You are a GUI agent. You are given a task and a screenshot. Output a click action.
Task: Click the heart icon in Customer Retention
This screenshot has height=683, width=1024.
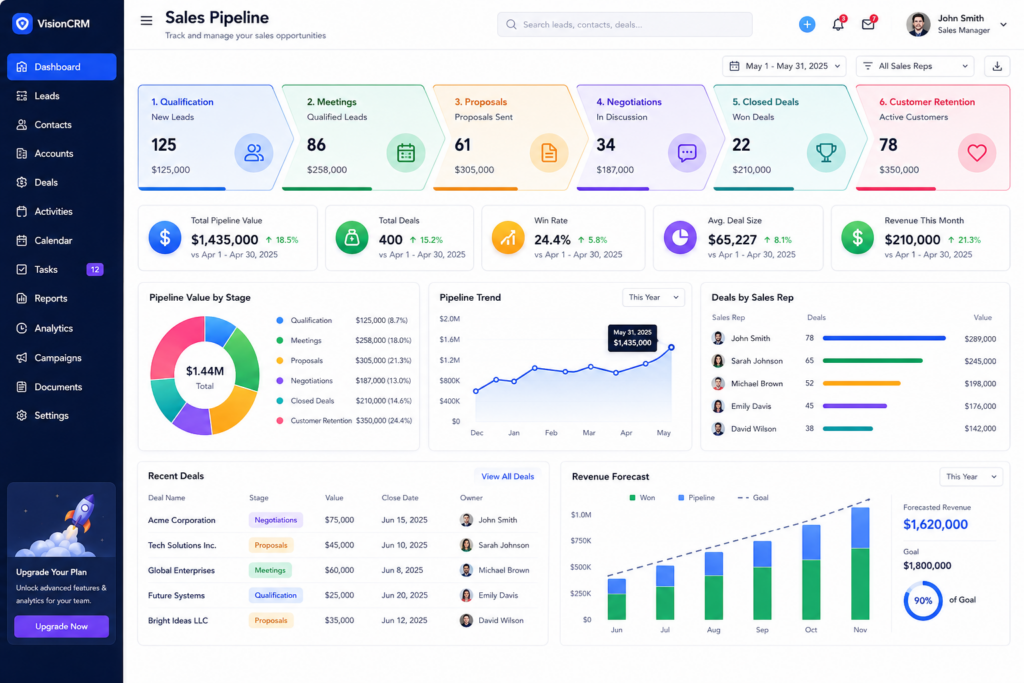pos(976,153)
